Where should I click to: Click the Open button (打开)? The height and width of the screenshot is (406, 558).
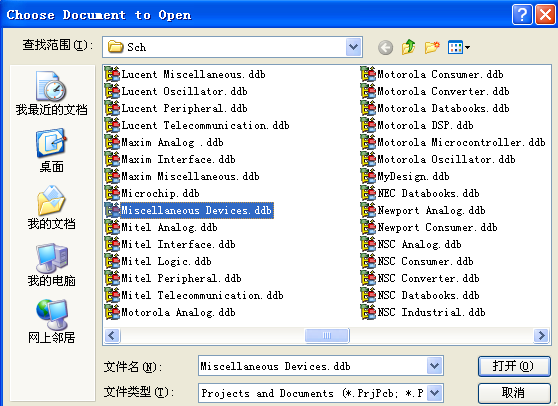tap(514, 366)
